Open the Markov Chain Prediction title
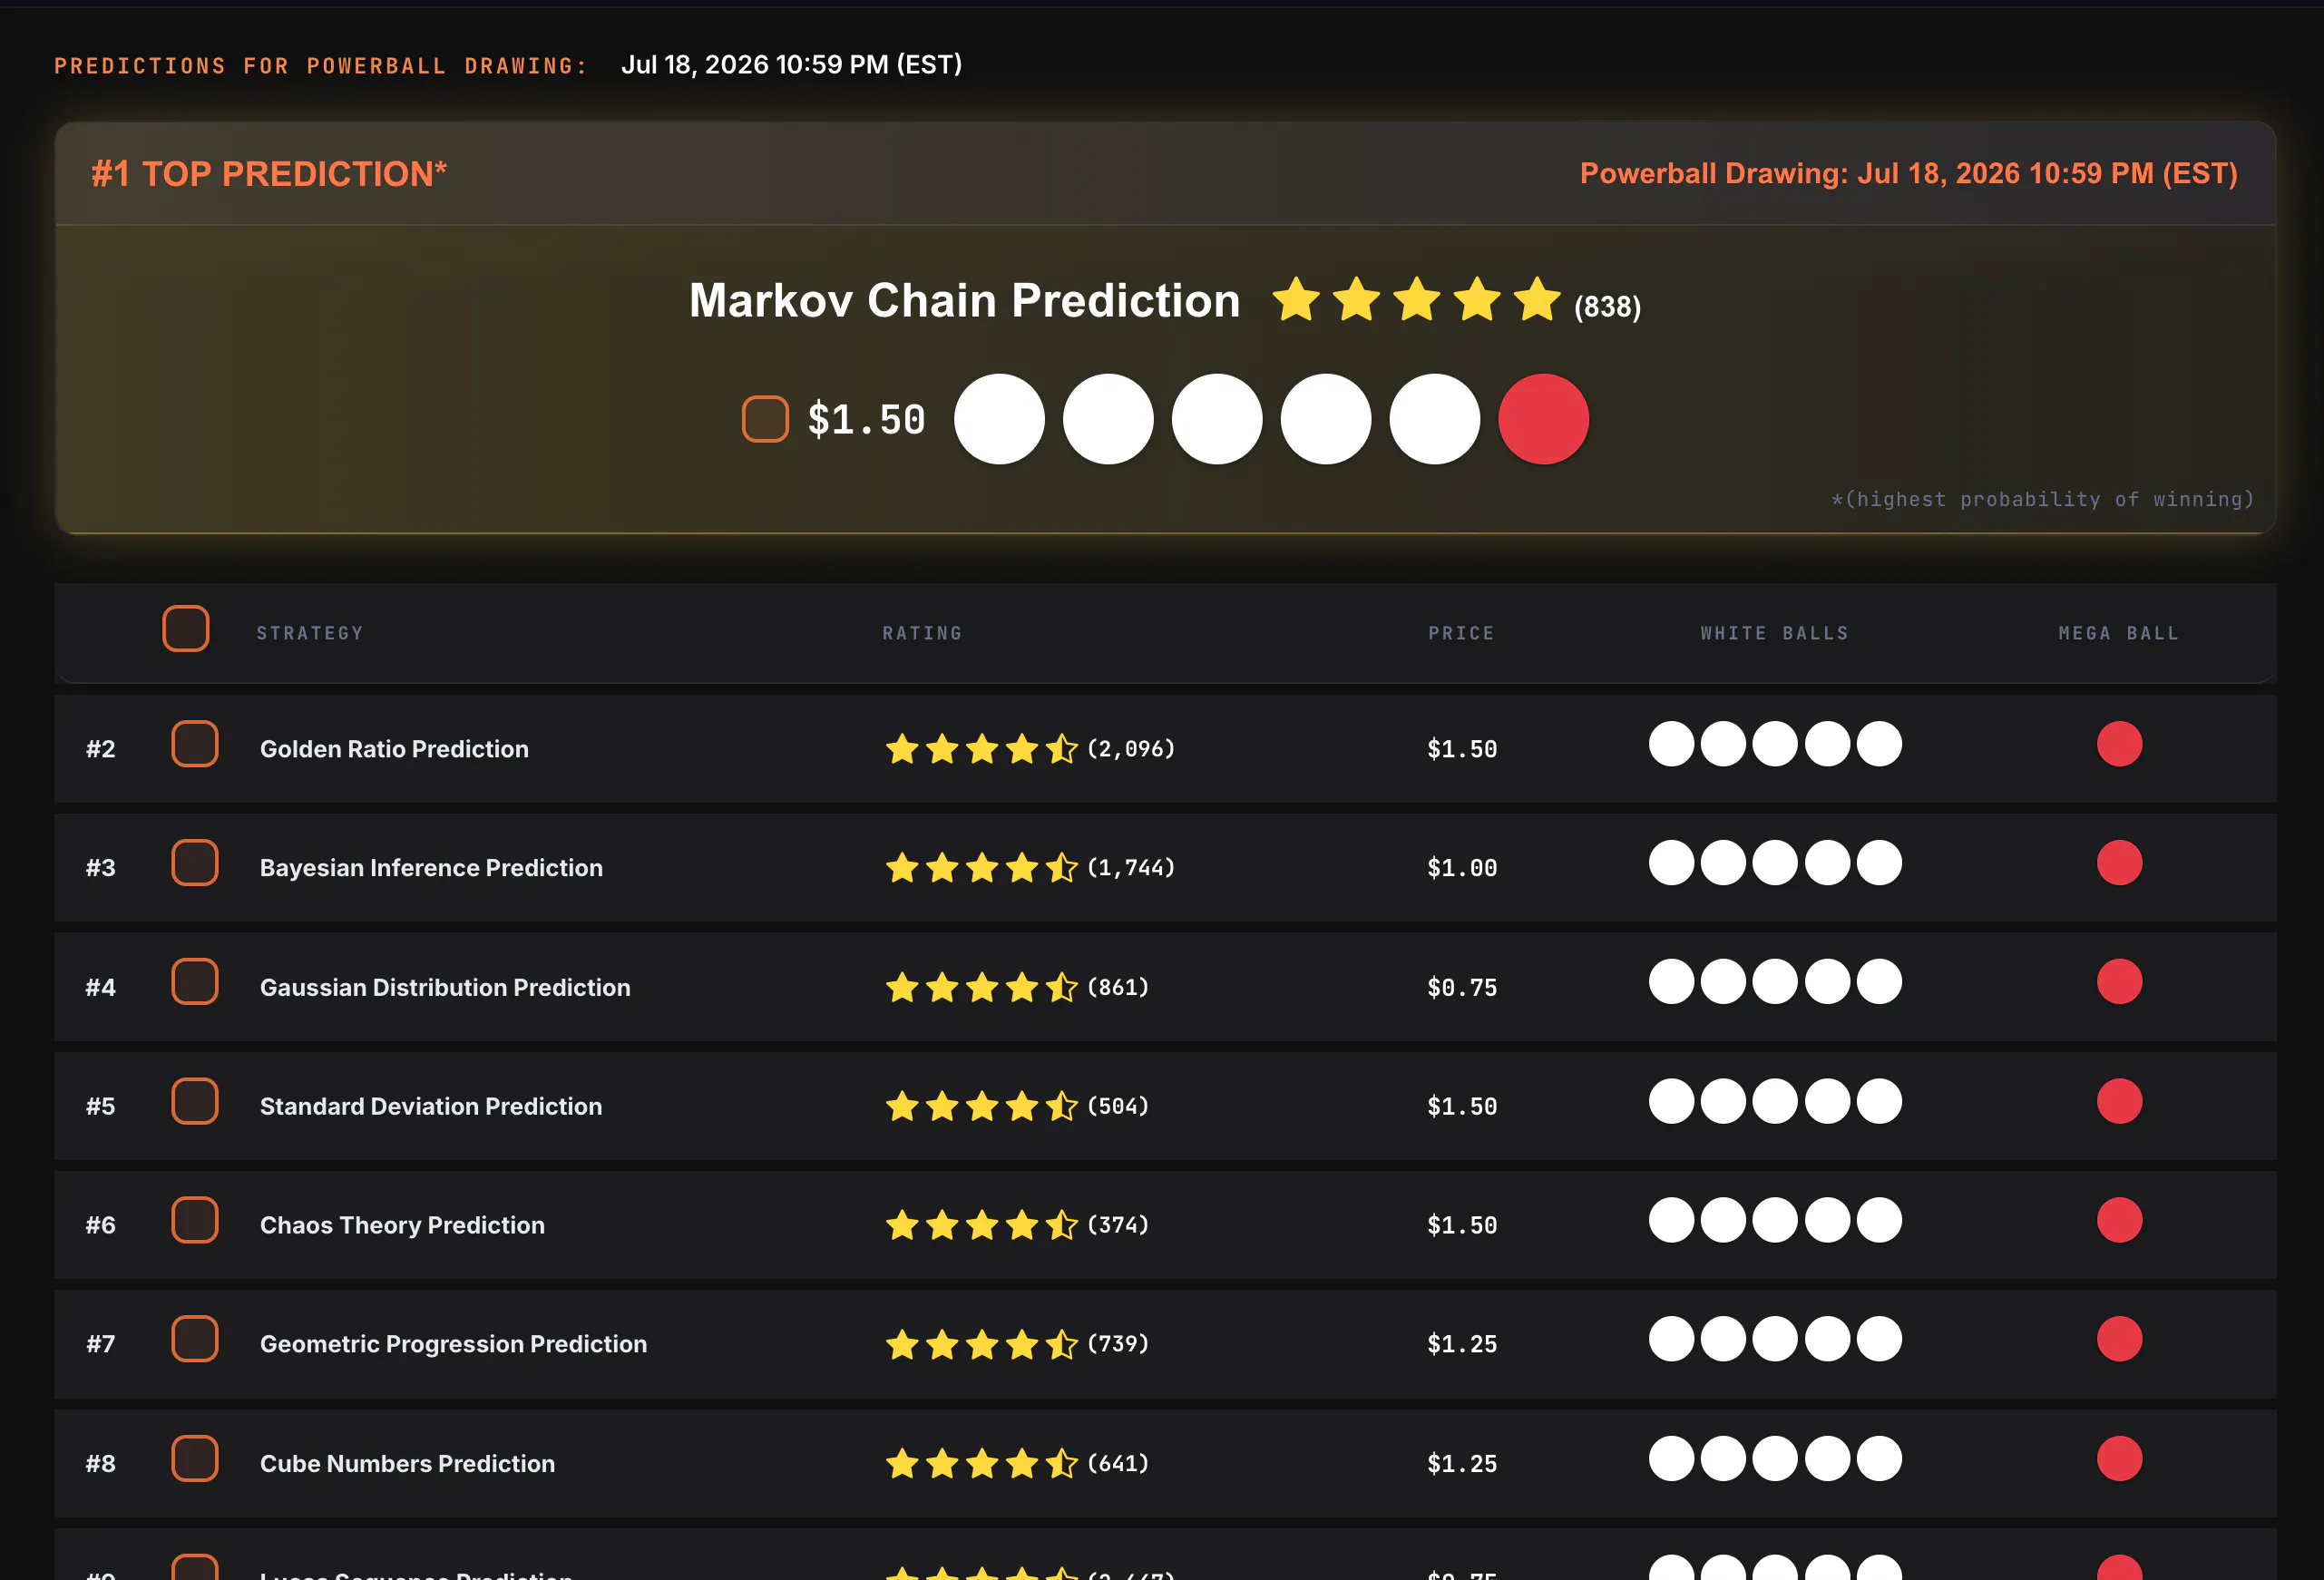Image resolution: width=2324 pixels, height=1580 pixels. [x=964, y=300]
